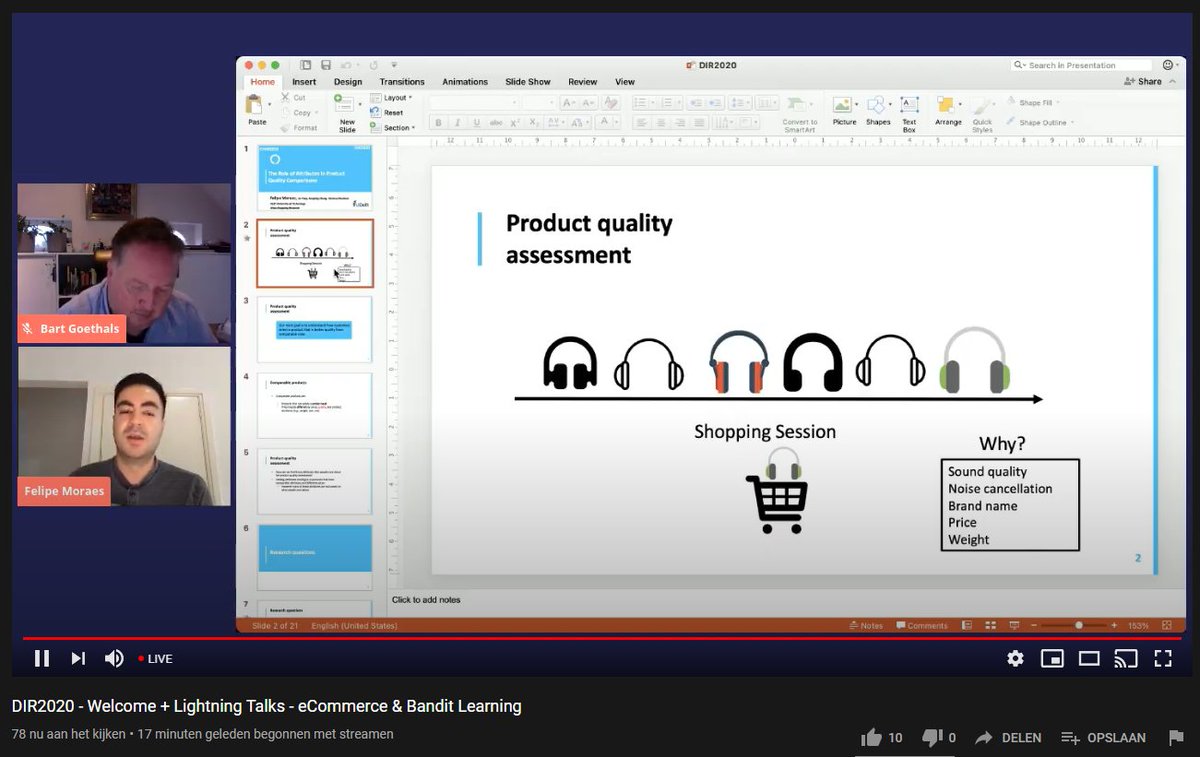Open Quick Styles gallery

pos(982,113)
